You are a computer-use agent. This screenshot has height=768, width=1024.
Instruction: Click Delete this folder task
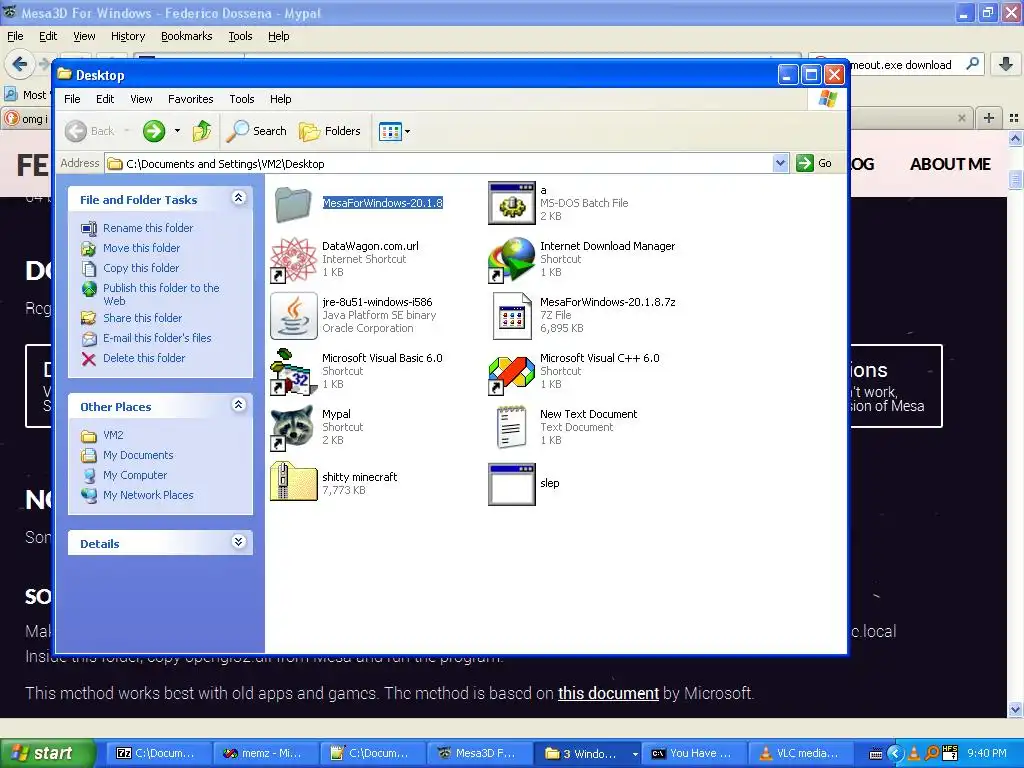click(144, 358)
